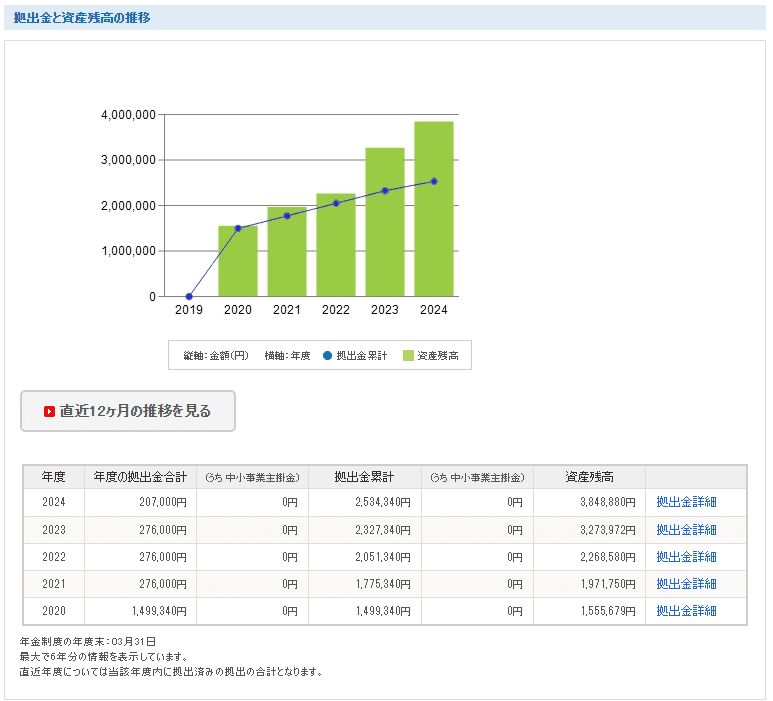Click the 2021 green bar in chart
Screen dimensions: 773x701
pyautogui.click(x=287, y=252)
